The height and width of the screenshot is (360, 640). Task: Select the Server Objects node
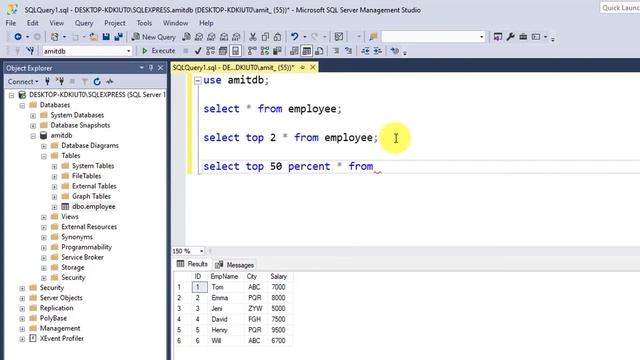[x=61, y=298]
